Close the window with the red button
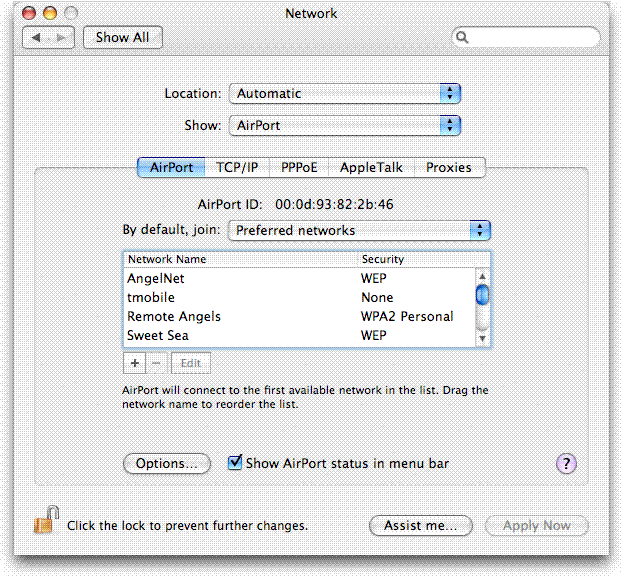Viewport: 623px width, 578px height. (x=29, y=13)
